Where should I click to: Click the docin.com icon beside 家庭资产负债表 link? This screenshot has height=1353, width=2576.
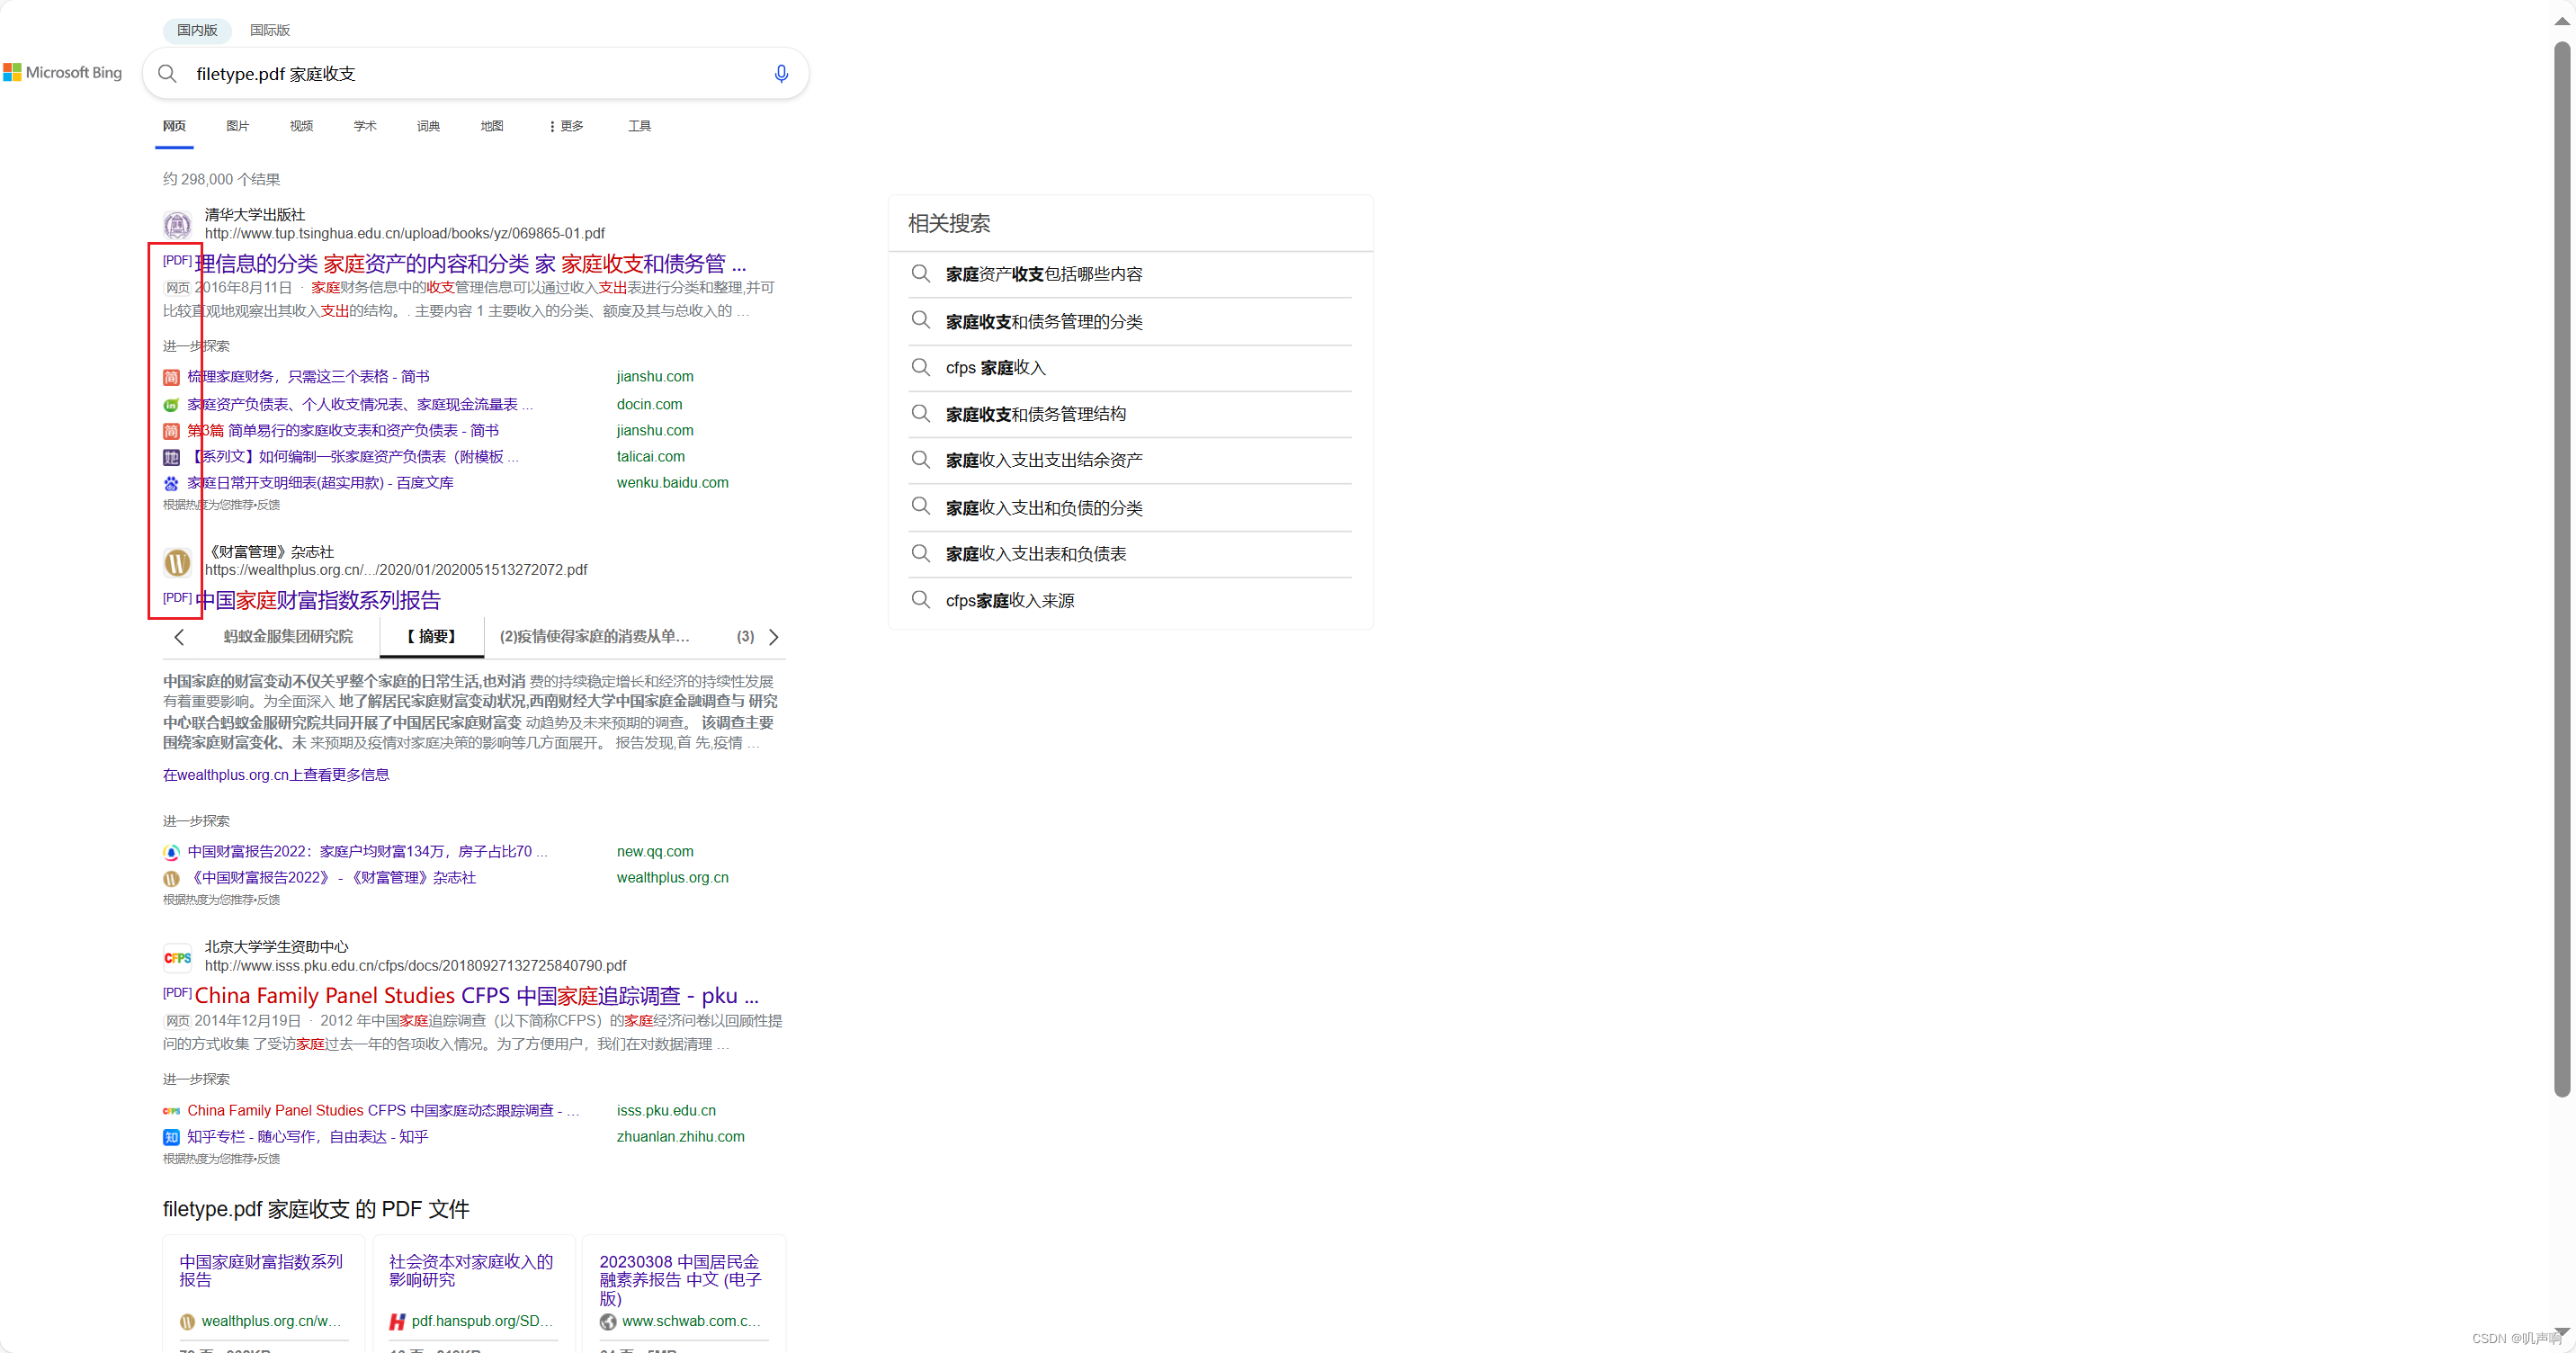click(170, 404)
